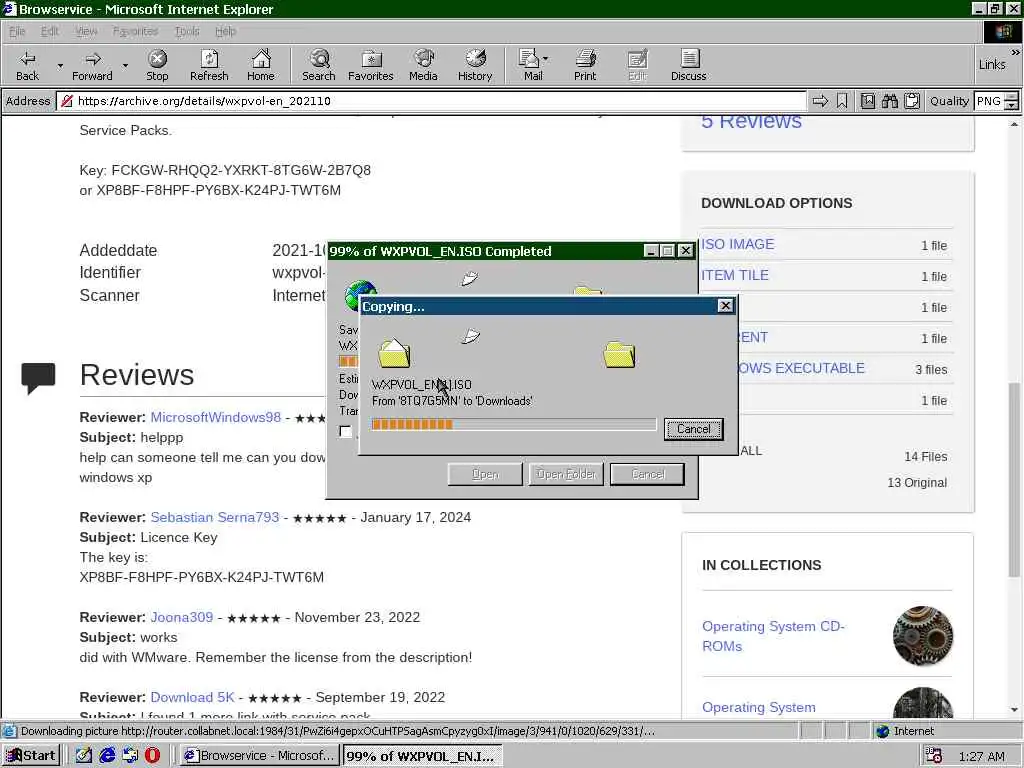Launch Opera from quick launch
This screenshot has width=1024, height=768.
point(152,756)
